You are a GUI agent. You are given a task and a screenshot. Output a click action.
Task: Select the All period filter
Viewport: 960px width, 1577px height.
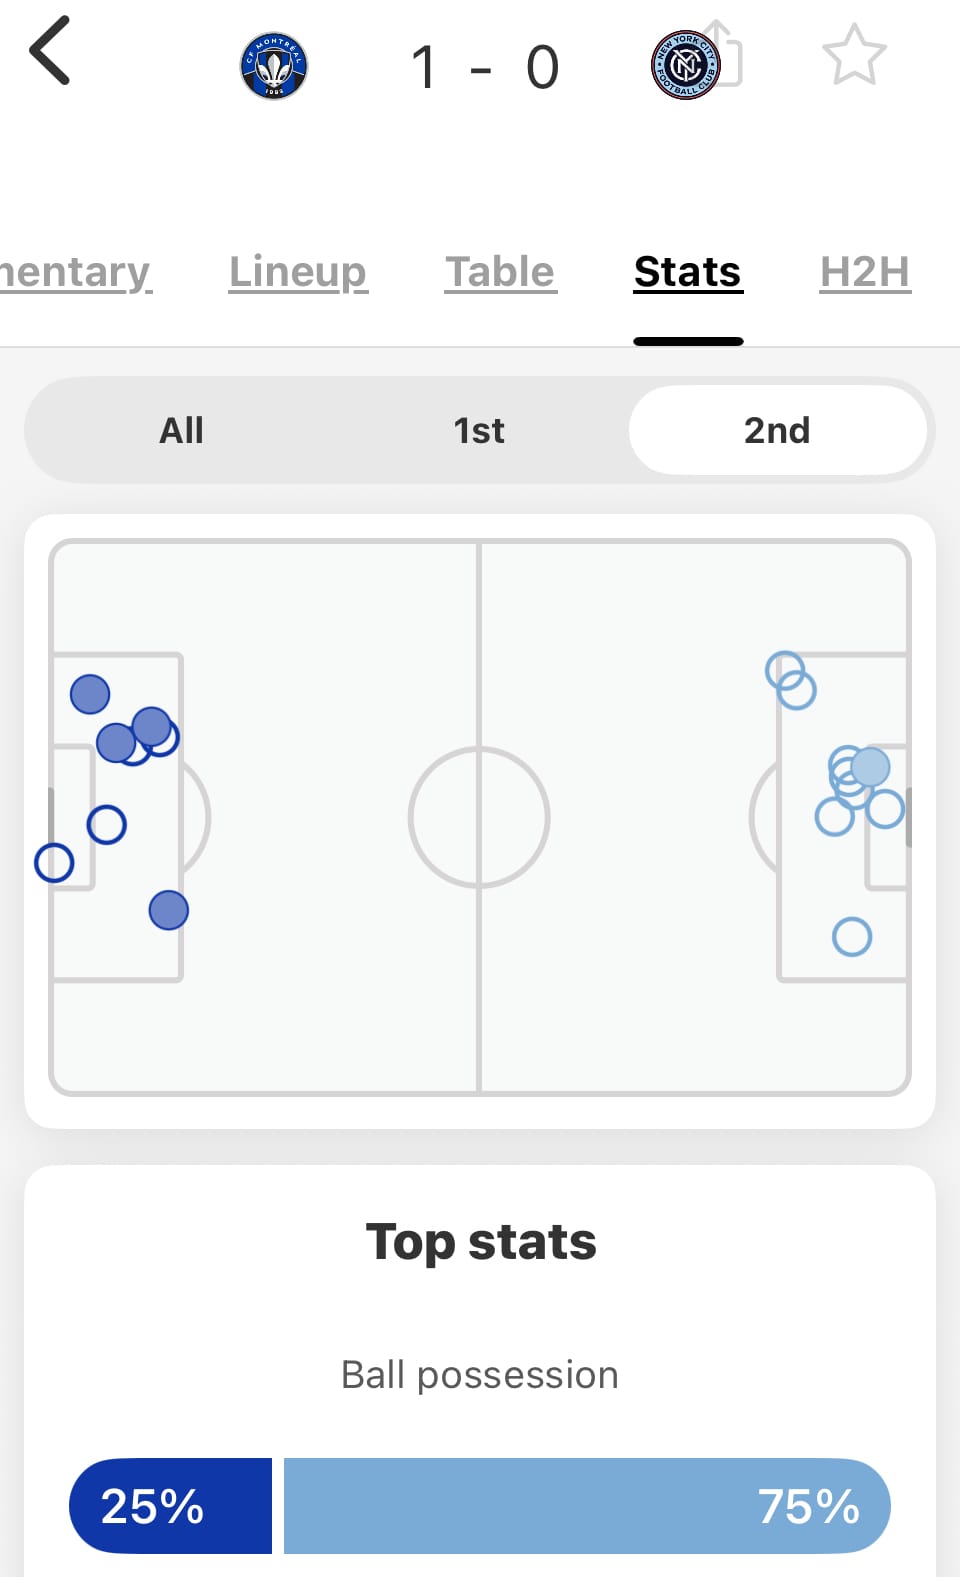click(181, 430)
